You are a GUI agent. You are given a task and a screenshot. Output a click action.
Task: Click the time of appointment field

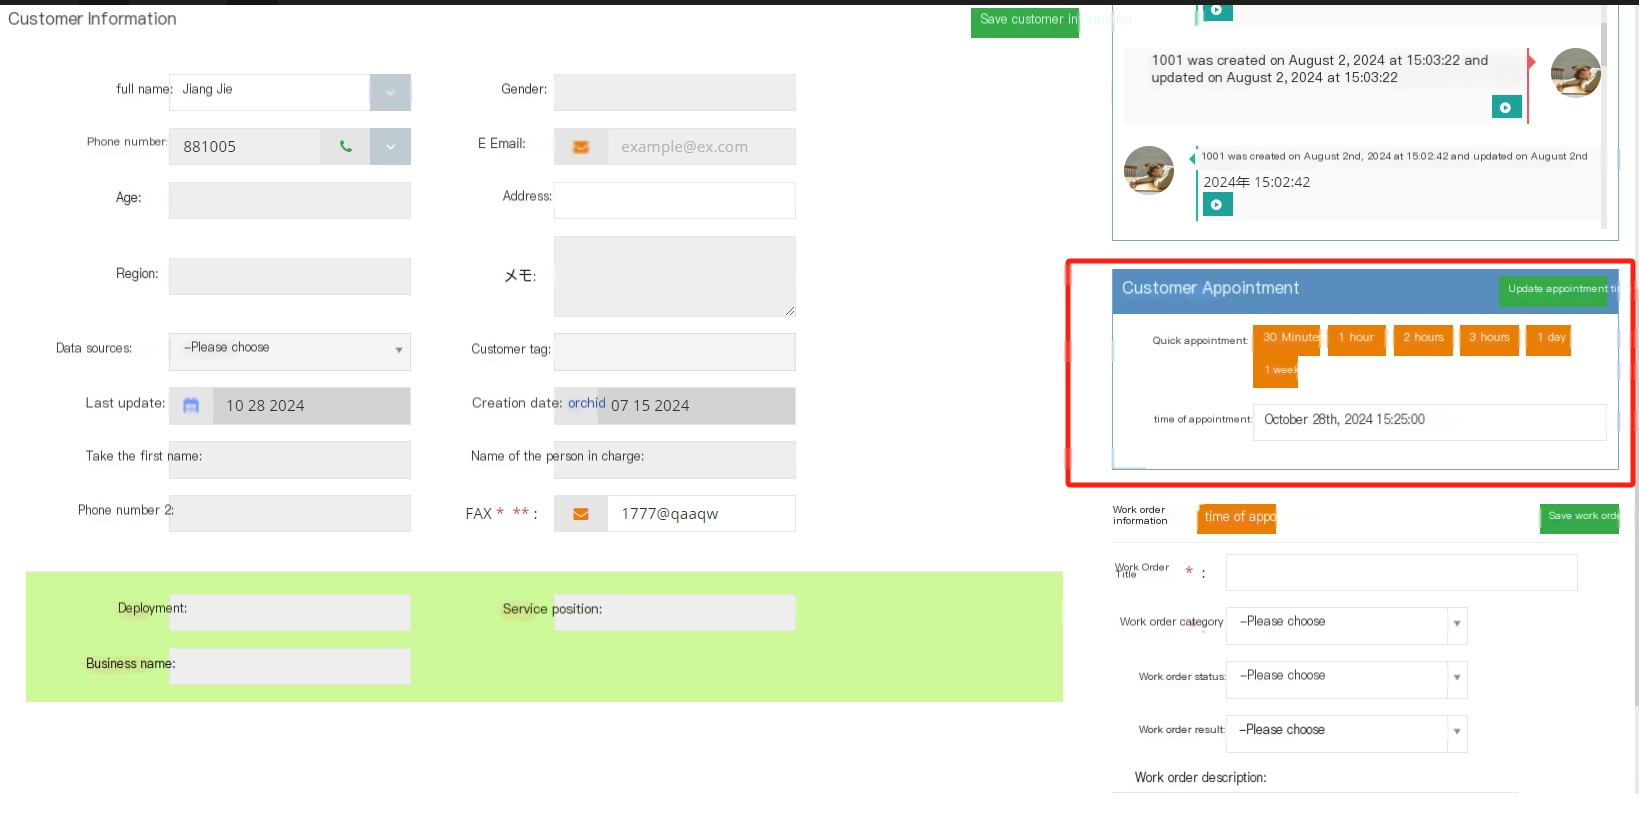(1429, 421)
